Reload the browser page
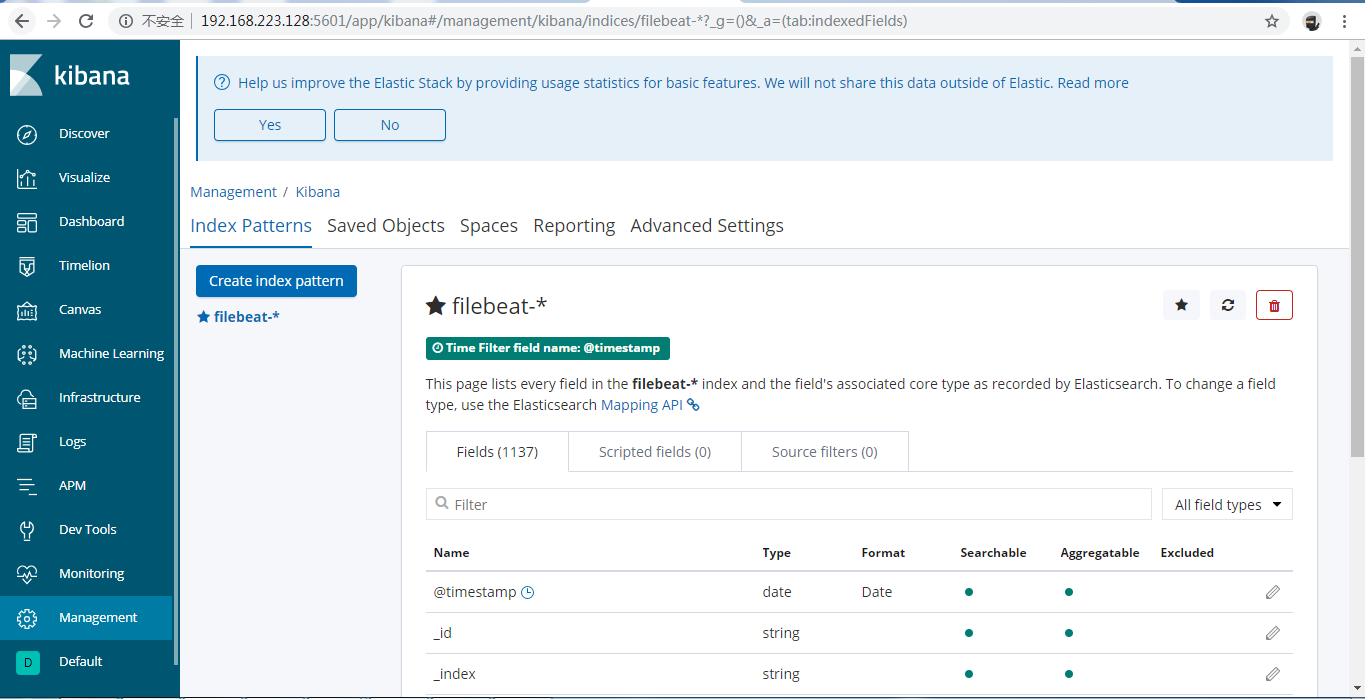Image resolution: width=1365 pixels, height=699 pixels. (x=86, y=21)
